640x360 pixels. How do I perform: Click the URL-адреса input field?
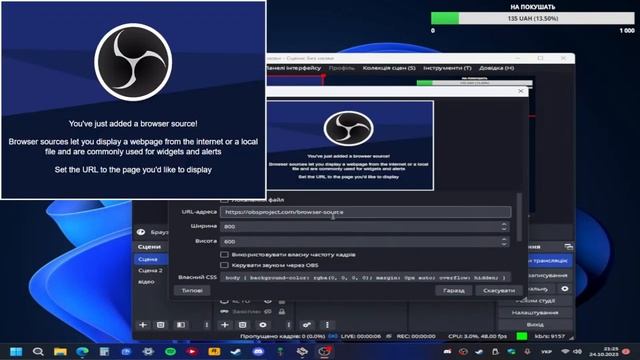(x=365, y=212)
